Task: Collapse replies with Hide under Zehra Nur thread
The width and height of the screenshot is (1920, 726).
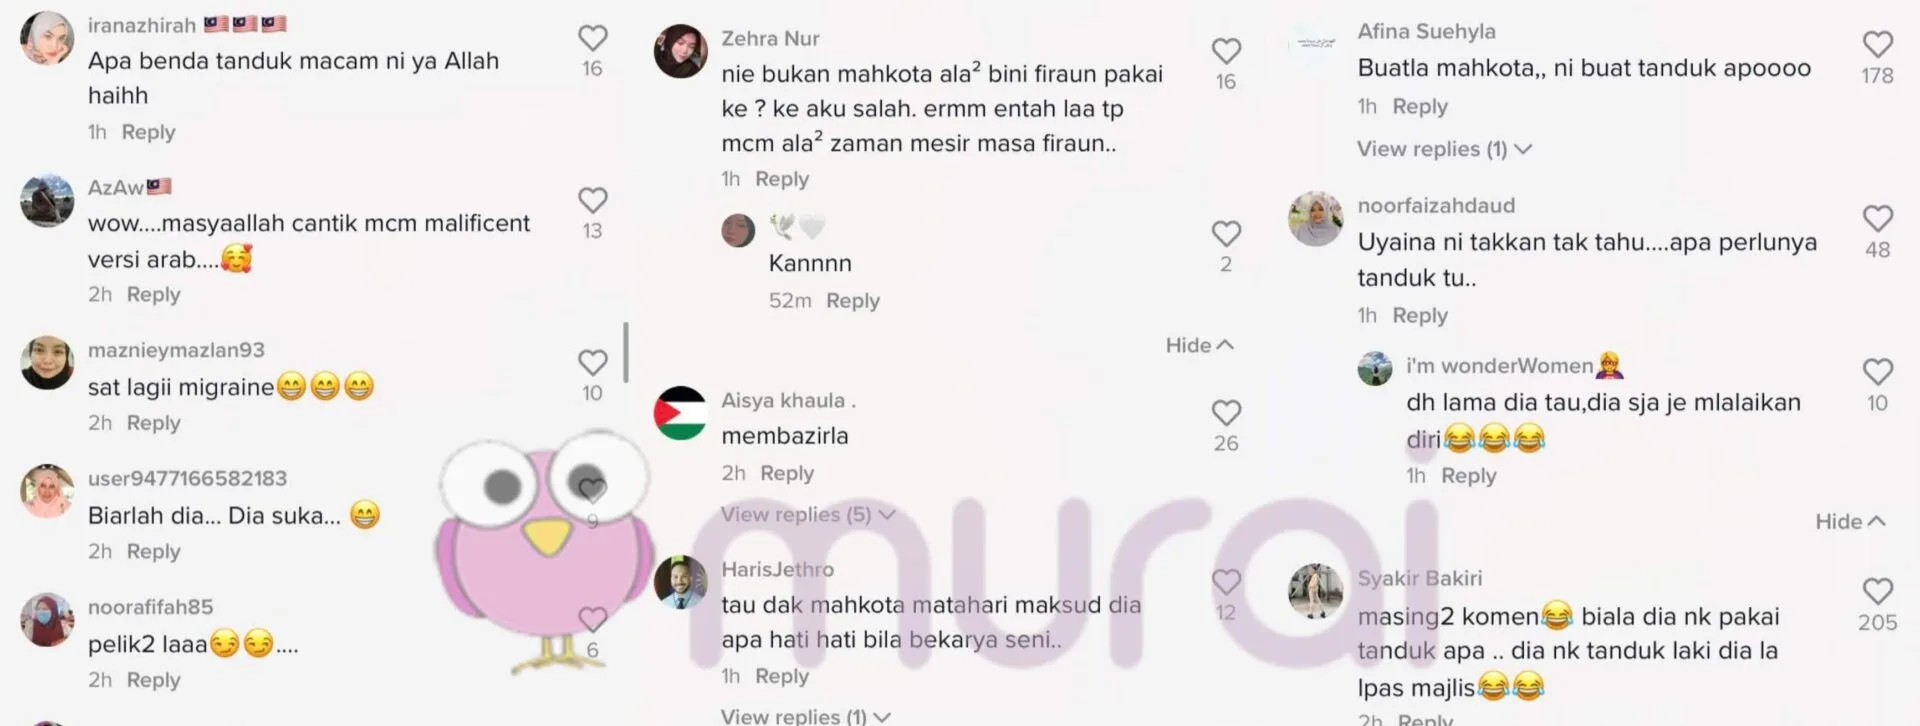Action: (x=1199, y=345)
